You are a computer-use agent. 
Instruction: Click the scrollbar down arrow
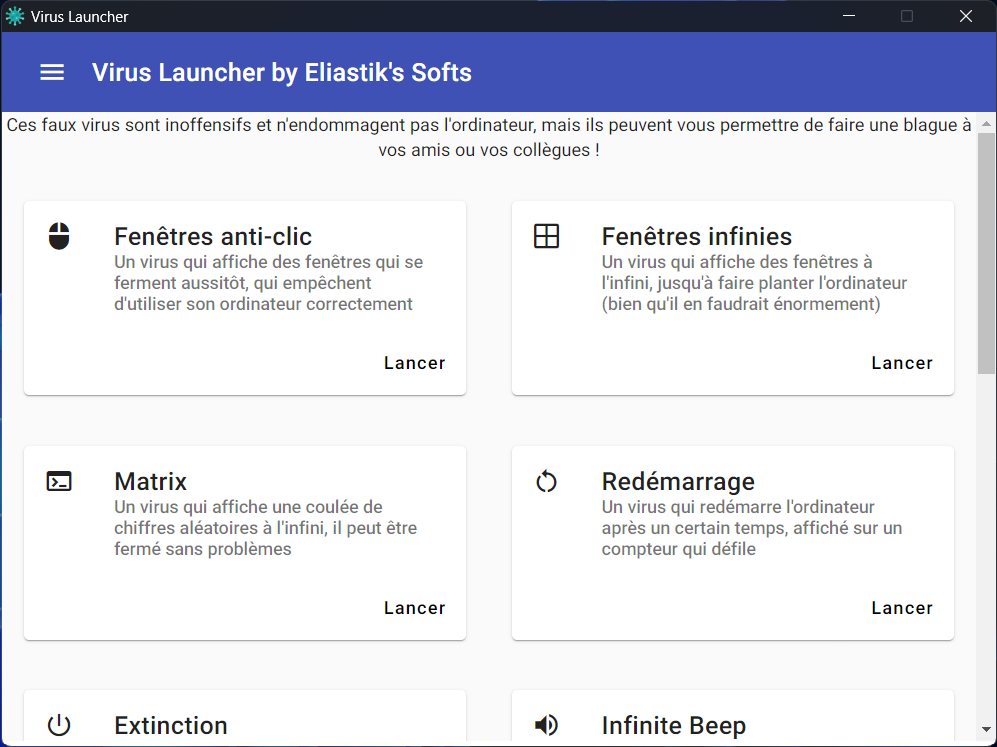point(986,730)
